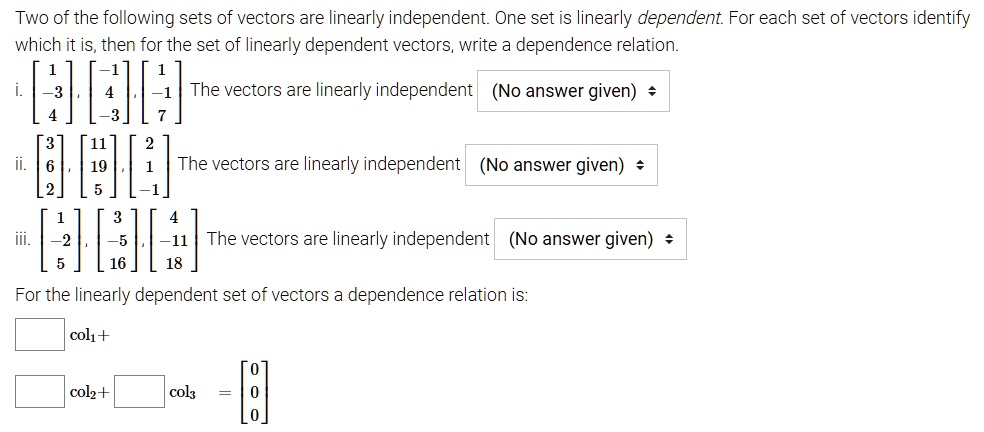Click set i's second vector [-1, 4, -3]

click(x=109, y=91)
